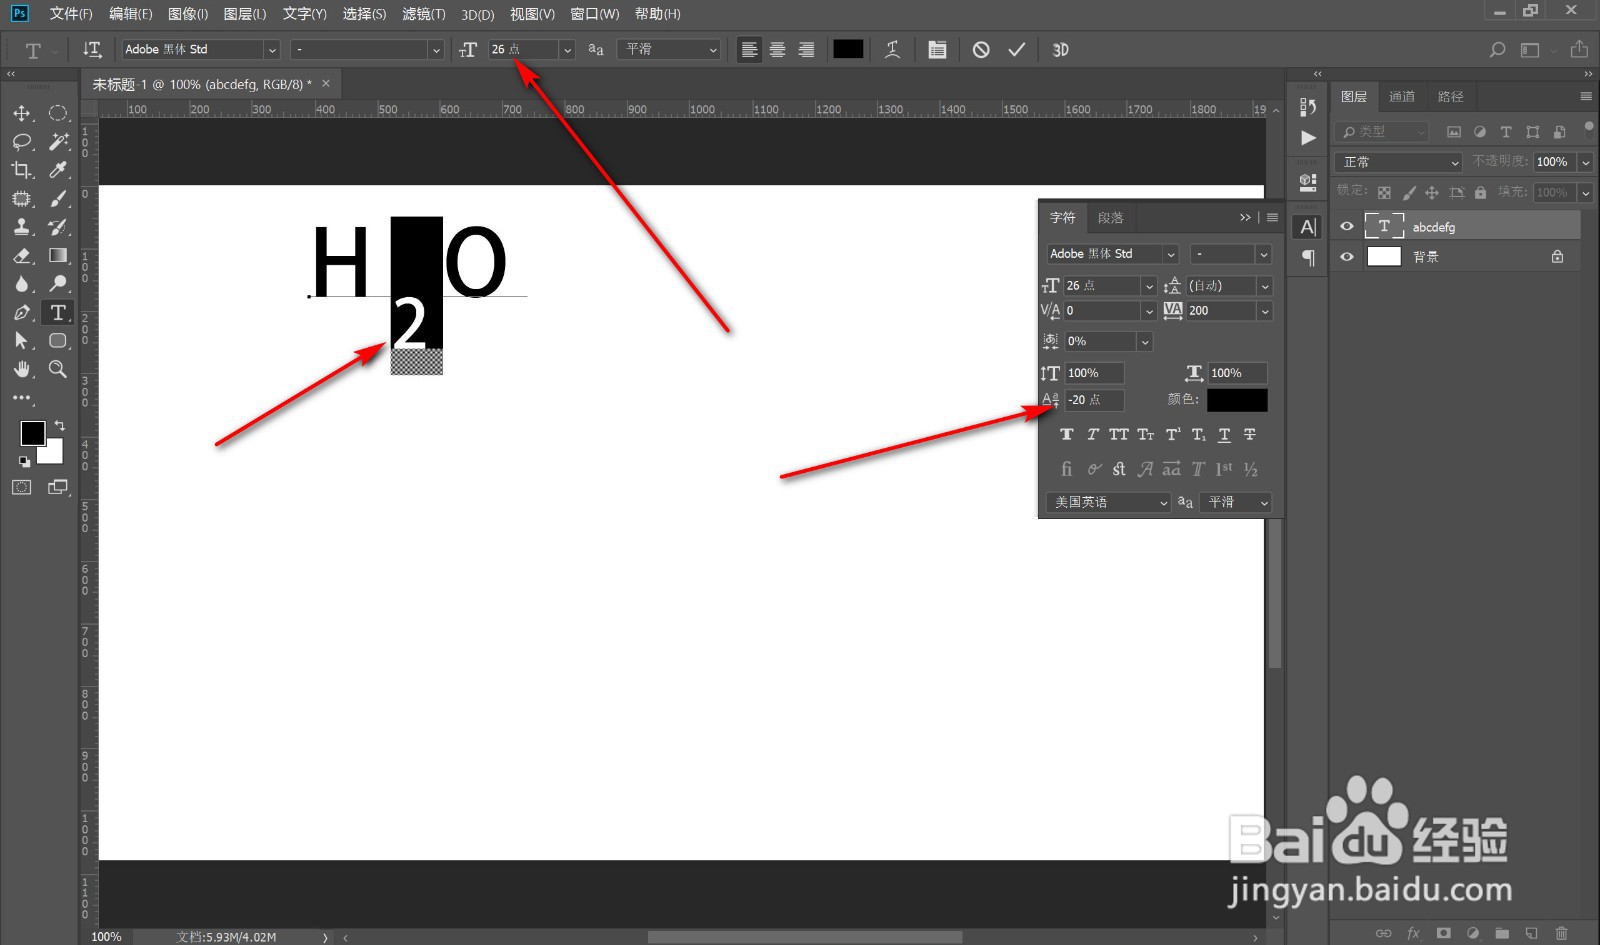
Task: Toggle text orientation in options bar
Action: [92, 49]
